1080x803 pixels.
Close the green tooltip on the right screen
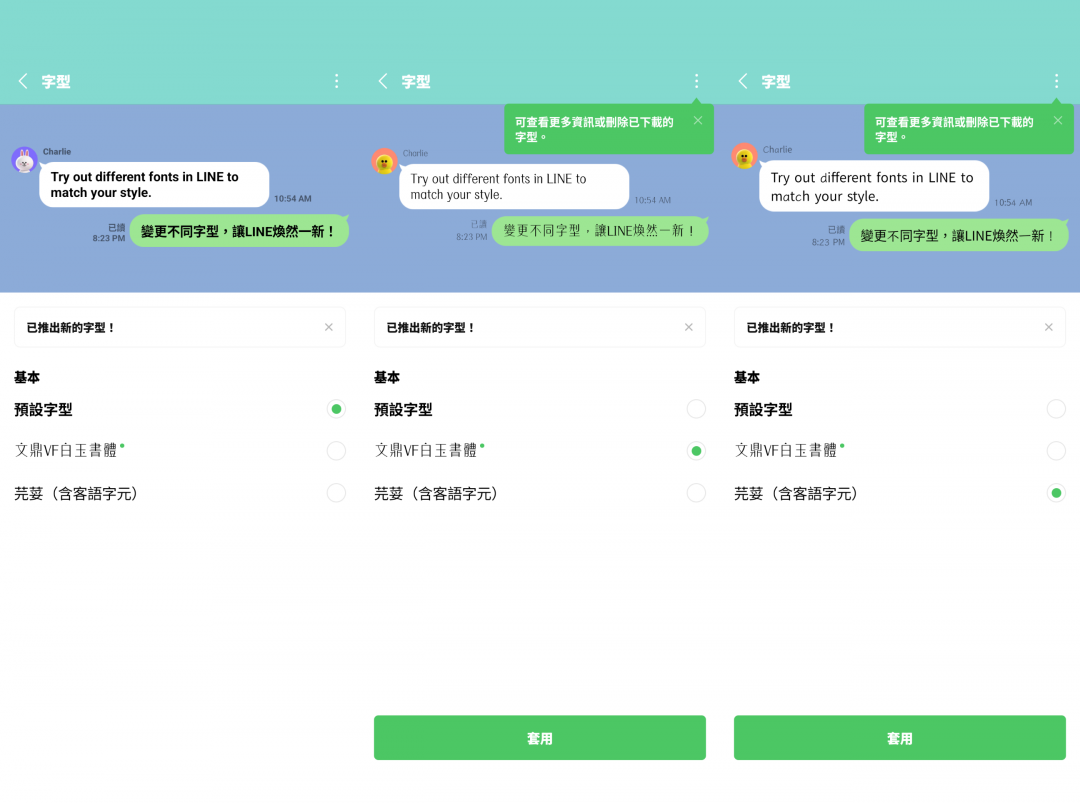(1057, 121)
